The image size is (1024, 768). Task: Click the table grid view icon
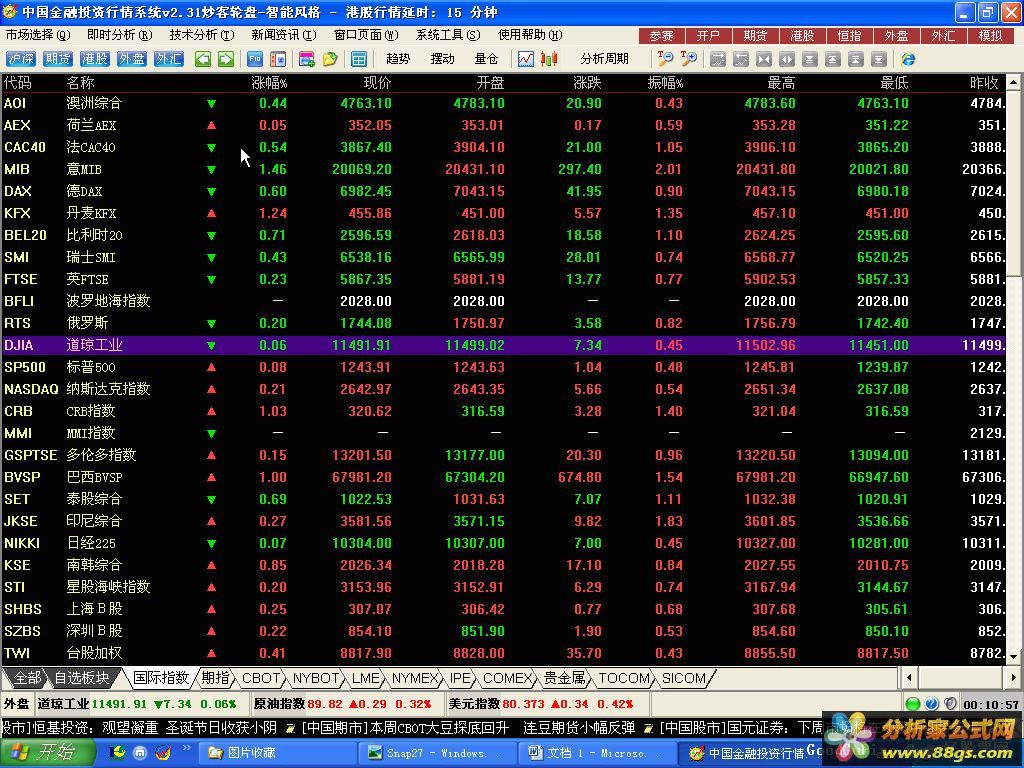point(359,59)
